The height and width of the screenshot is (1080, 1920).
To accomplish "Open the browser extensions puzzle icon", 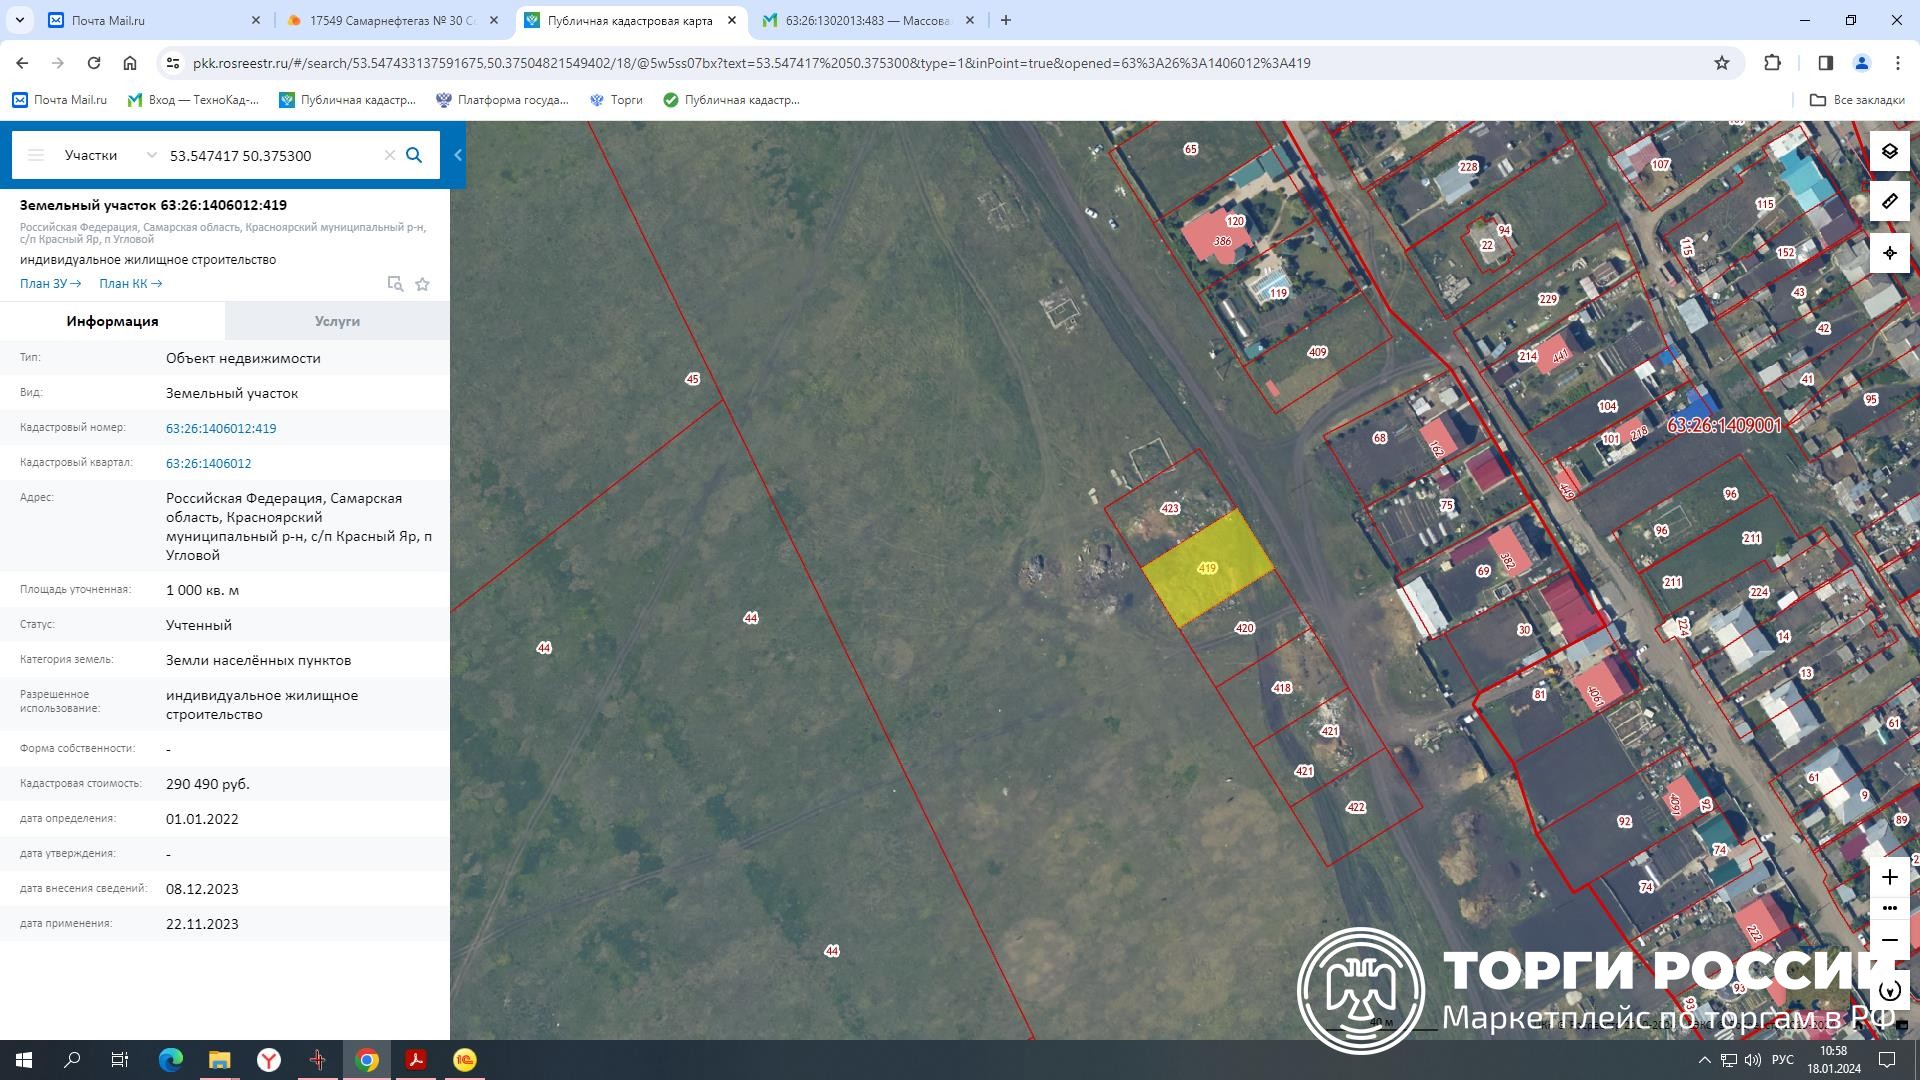I will tap(1772, 63).
